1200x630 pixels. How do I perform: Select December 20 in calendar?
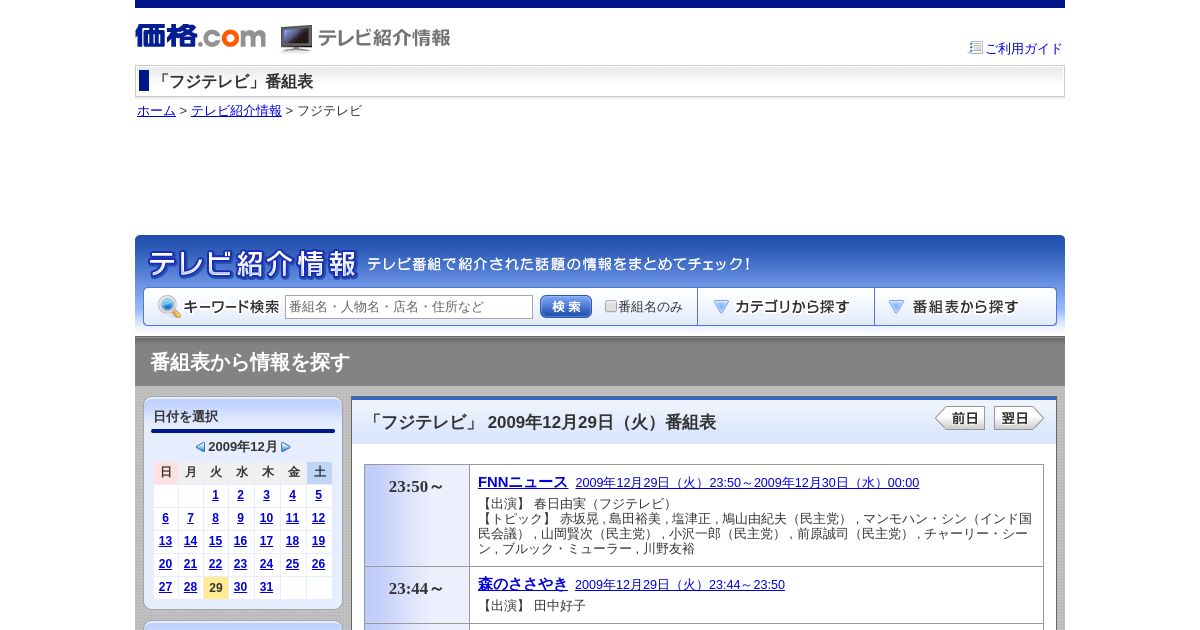[165, 564]
